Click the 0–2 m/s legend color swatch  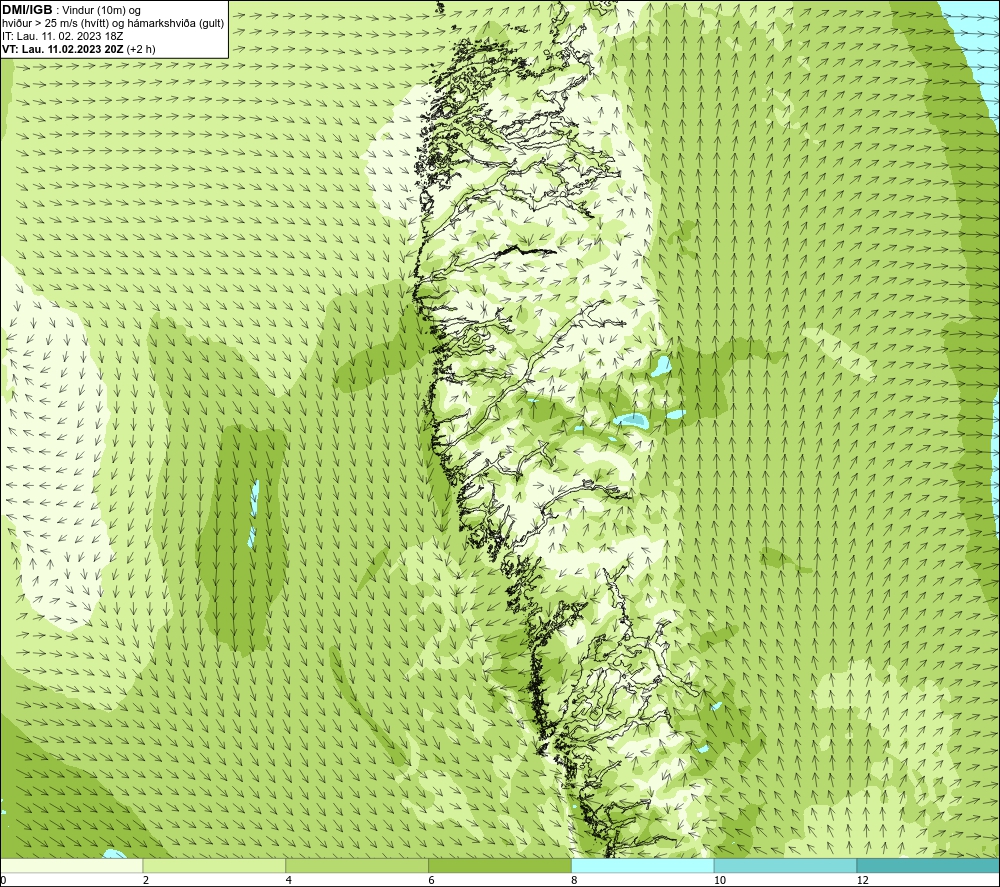[x=71, y=866]
